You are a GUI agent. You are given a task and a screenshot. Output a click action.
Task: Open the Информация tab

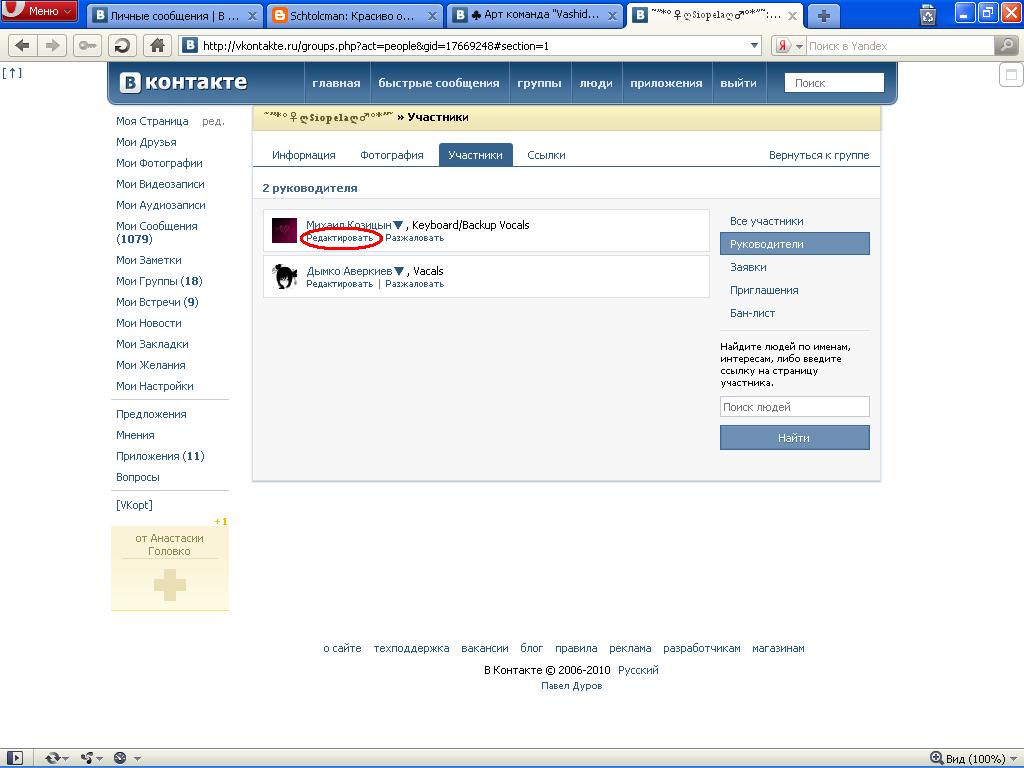[304, 155]
